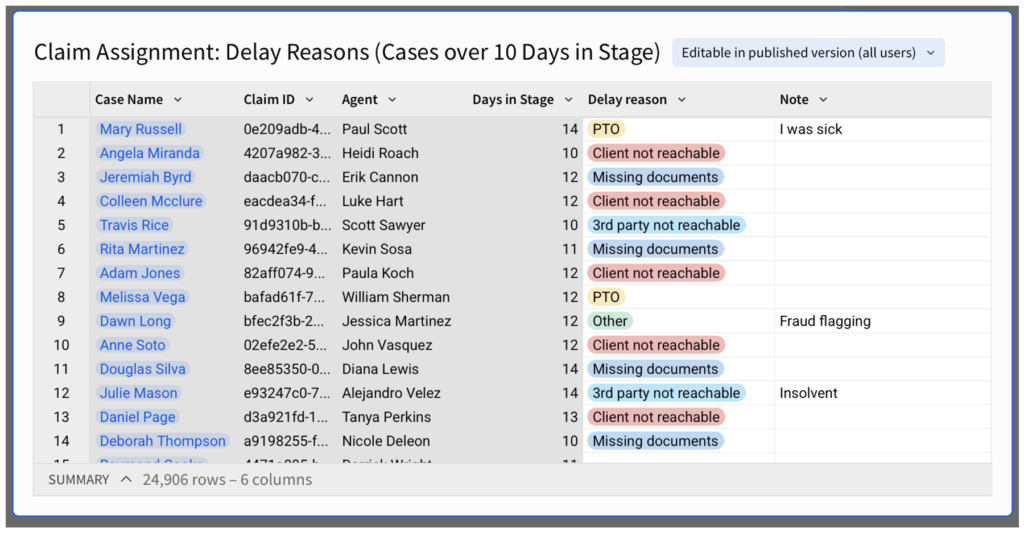Click the Travis Rice 3rd party not reachable tag
Image resolution: width=1024 pixels, height=536 pixels.
[666, 225]
